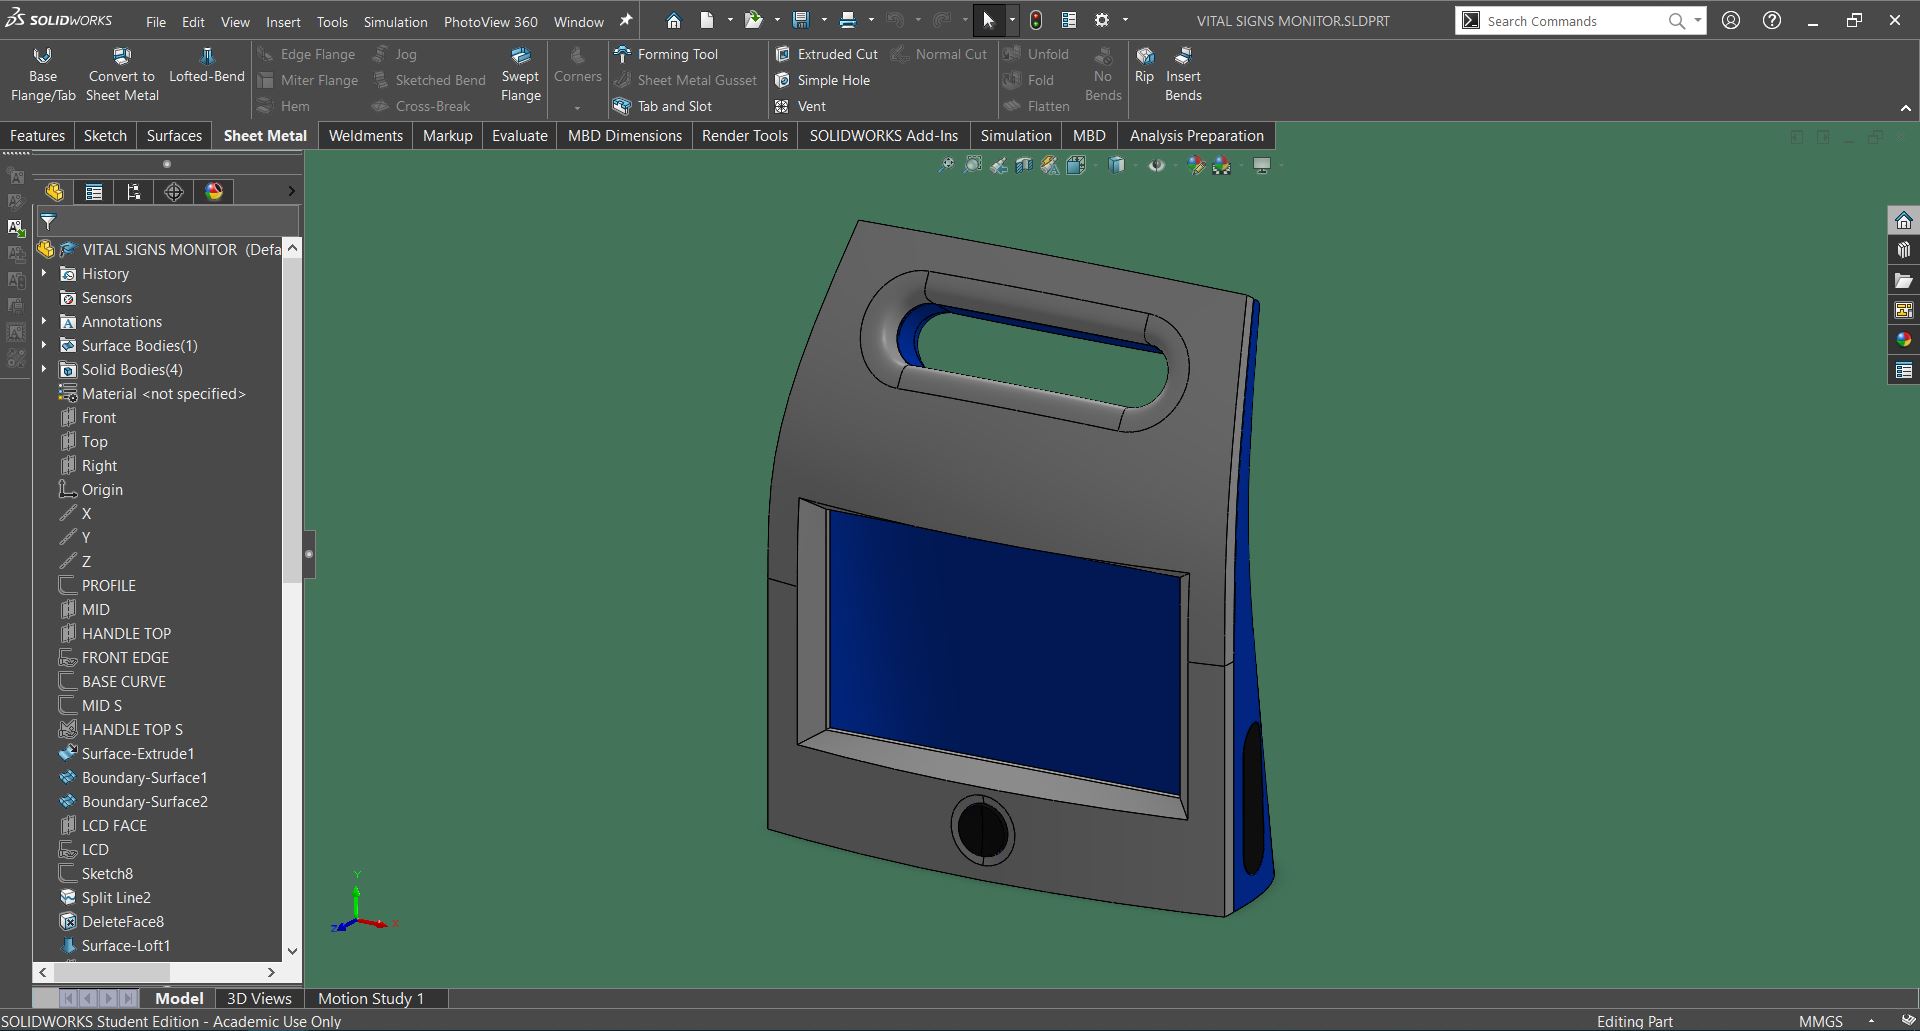1920x1031 pixels.
Task: Open the DisplayManager color sphere tab
Action: [214, 192]
